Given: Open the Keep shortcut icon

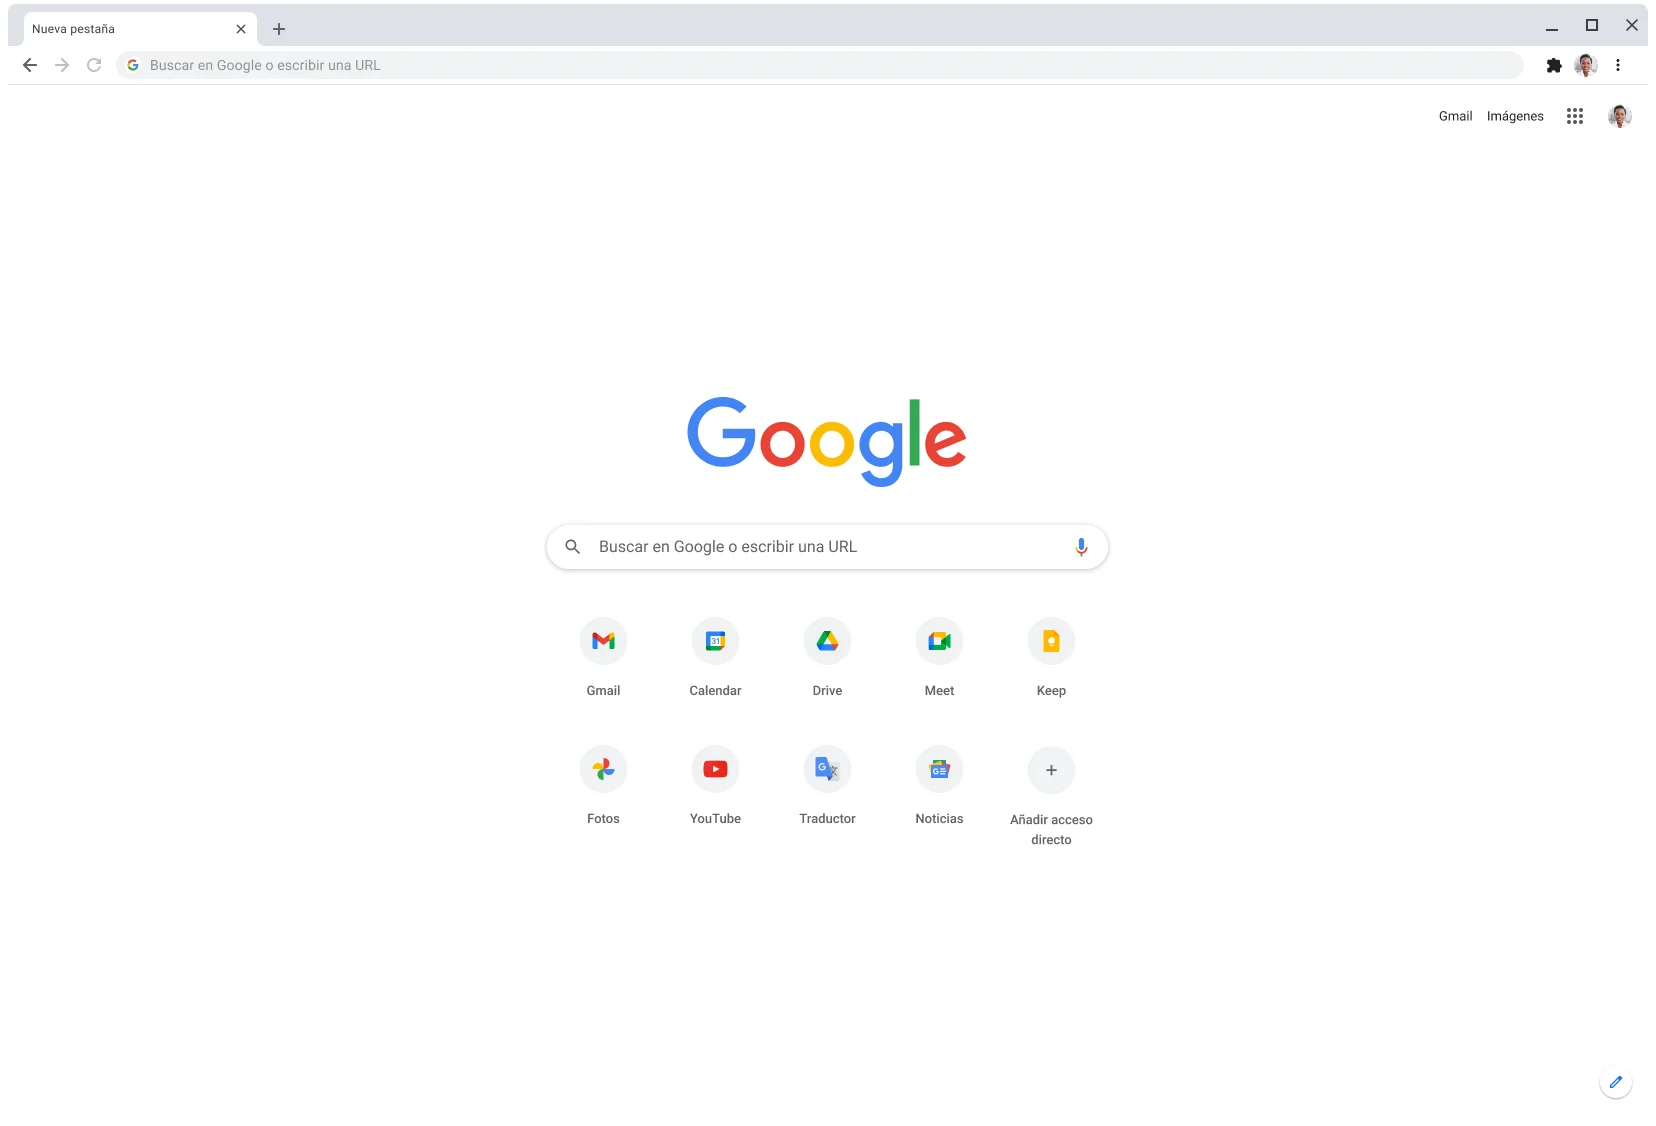Looking at the screenshot, I should point(1051,641).
